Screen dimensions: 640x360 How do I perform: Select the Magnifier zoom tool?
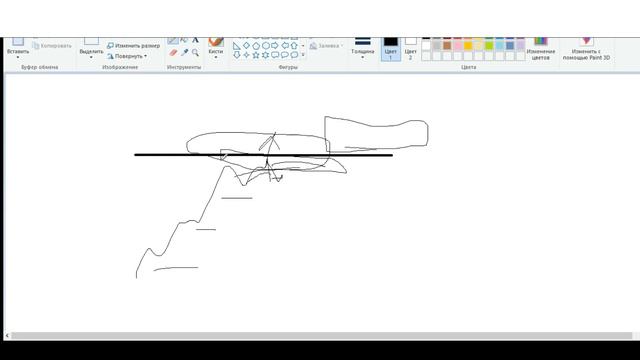tap(196, 53)
